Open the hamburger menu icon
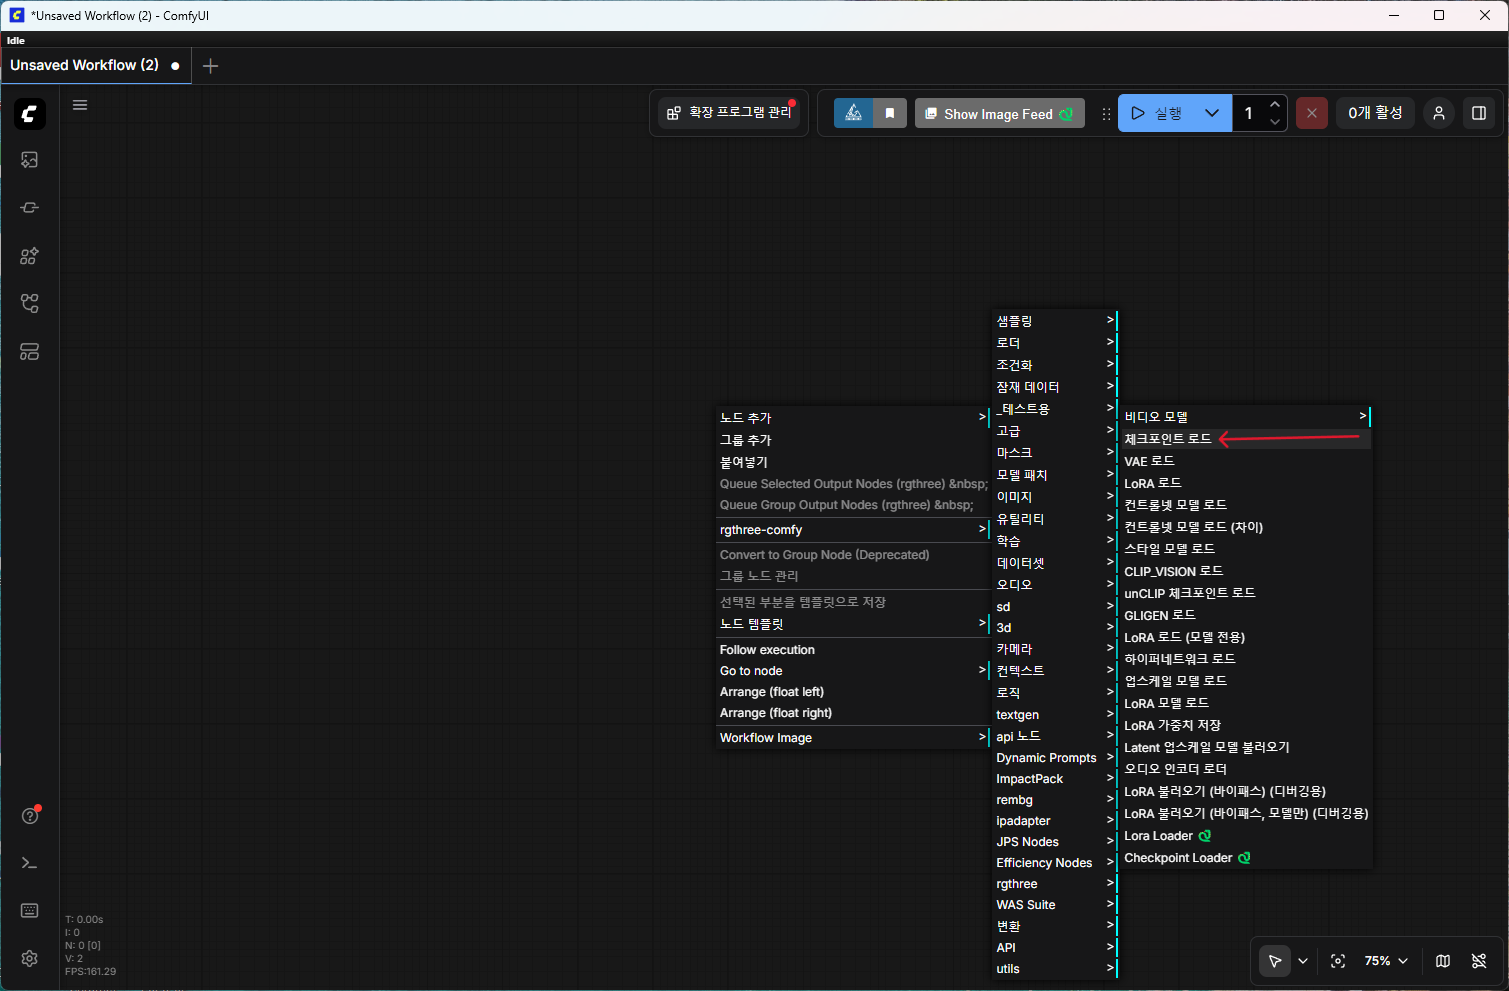The width and height of the screenshot is (1509, 991). tap(80, 105)
